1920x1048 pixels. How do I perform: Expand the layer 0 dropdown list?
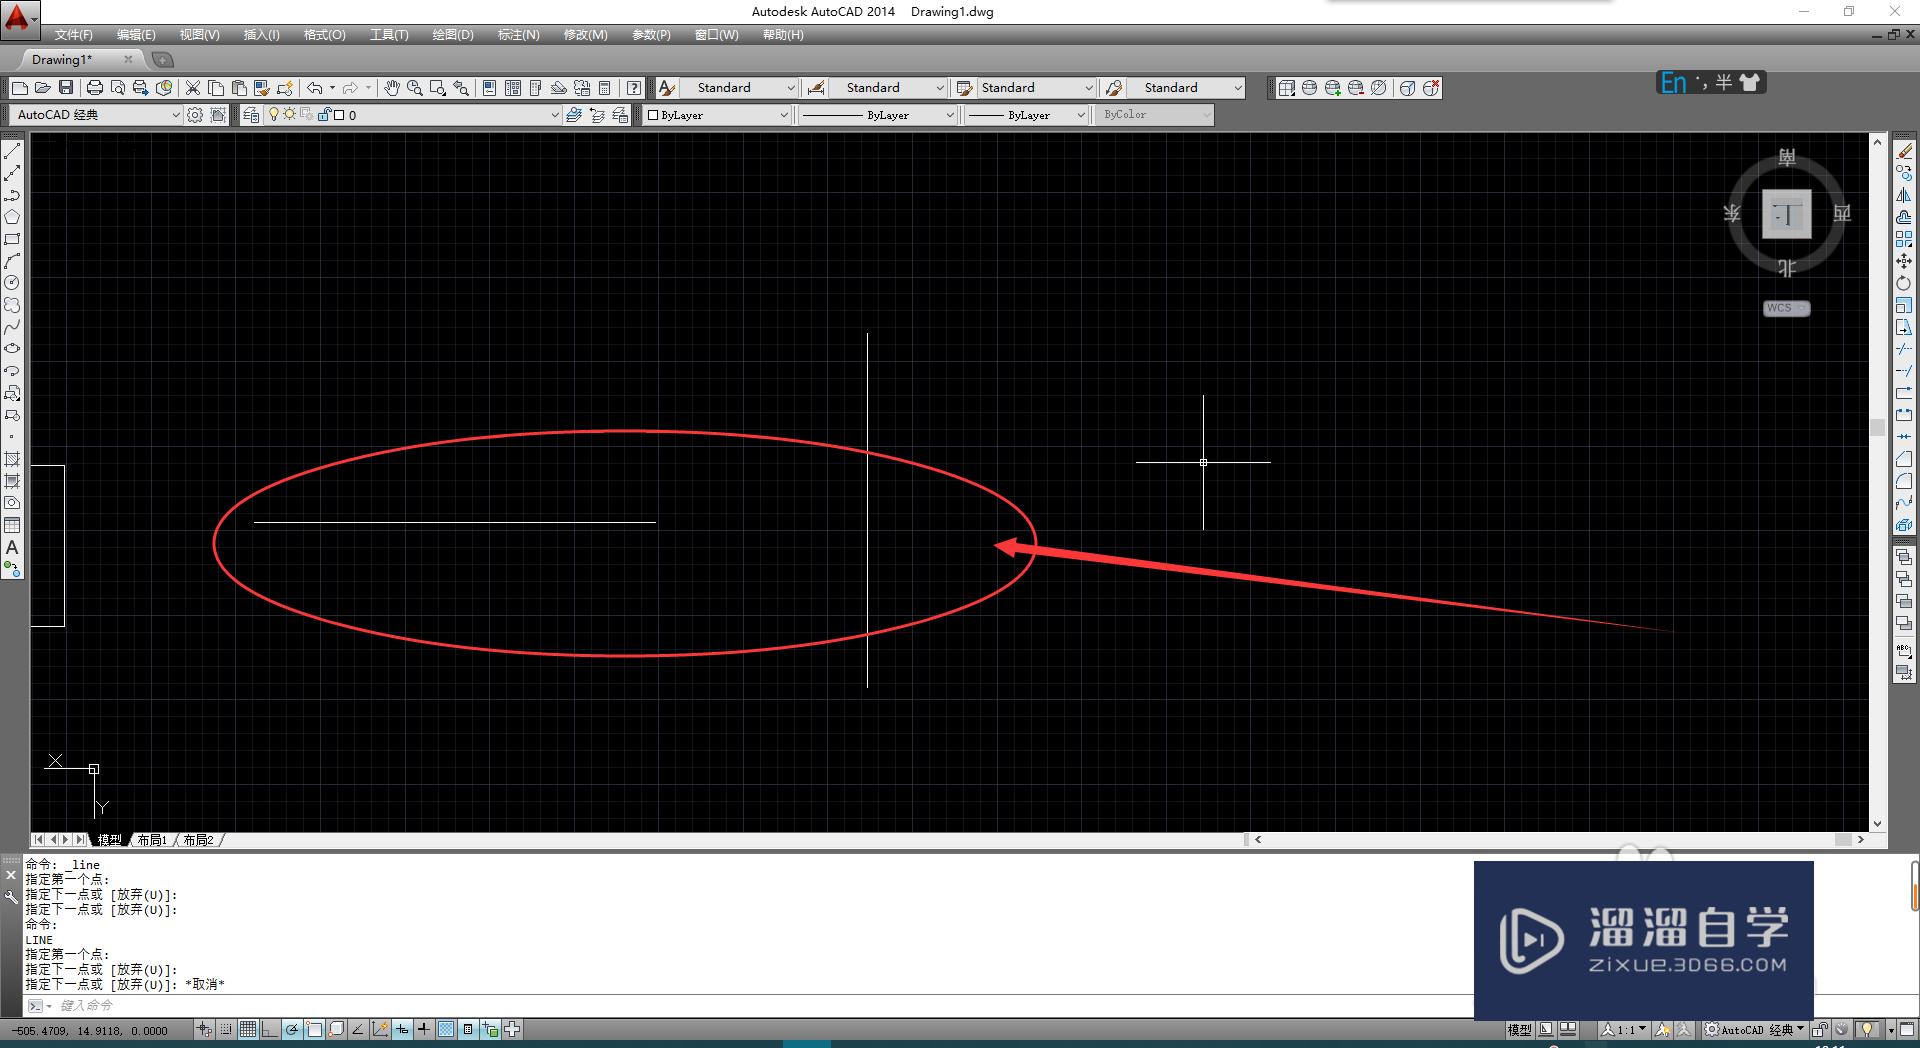pos(411,115)
